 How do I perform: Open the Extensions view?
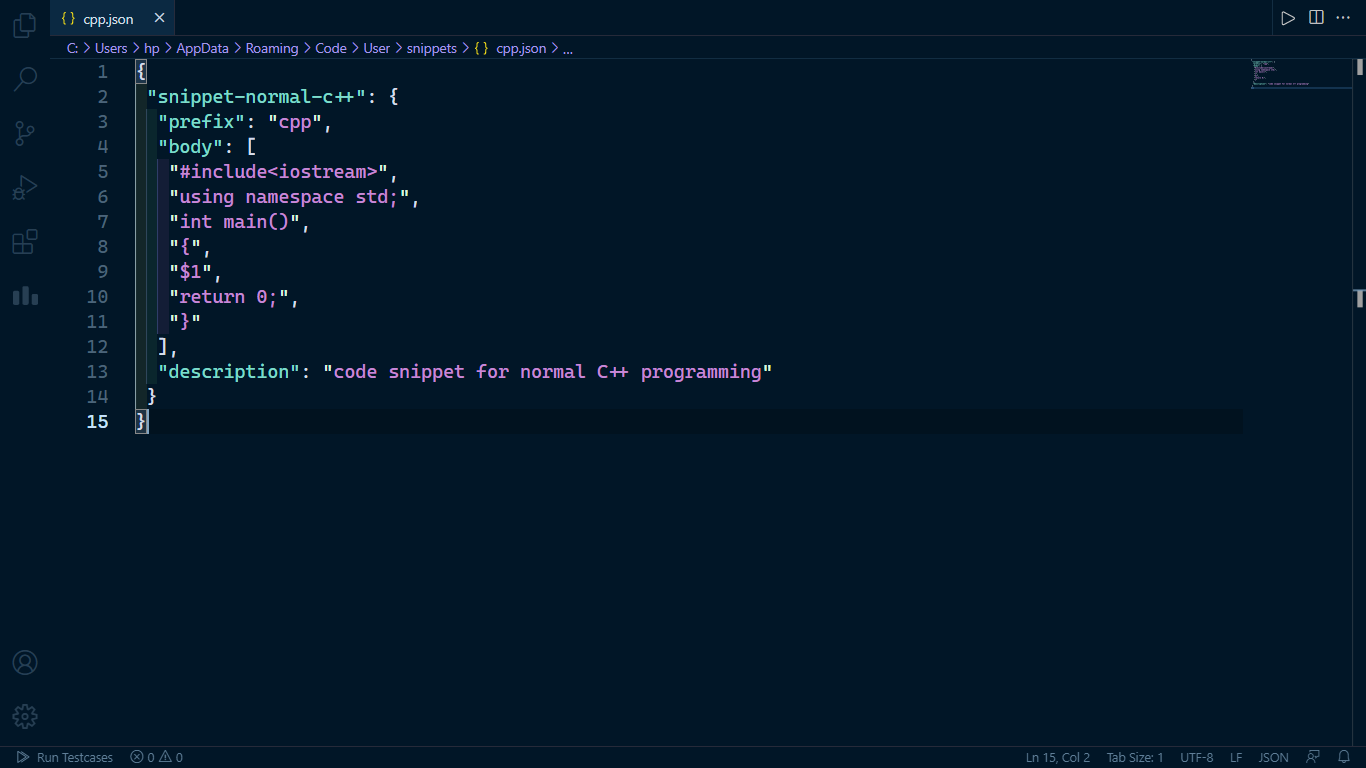coord(25,242)
